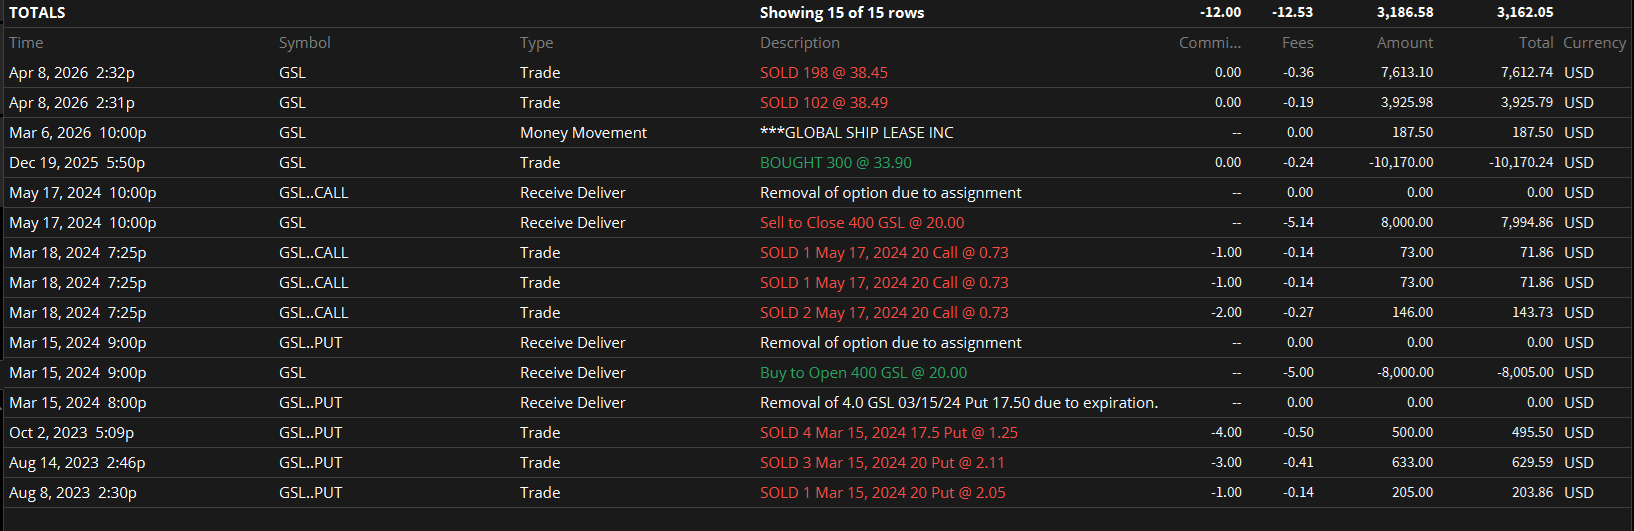This screenshot has height=531, width=1634.
Task: Click Buy to Open 400 GSL @ 20.00
Action: [x=863, y=373]
